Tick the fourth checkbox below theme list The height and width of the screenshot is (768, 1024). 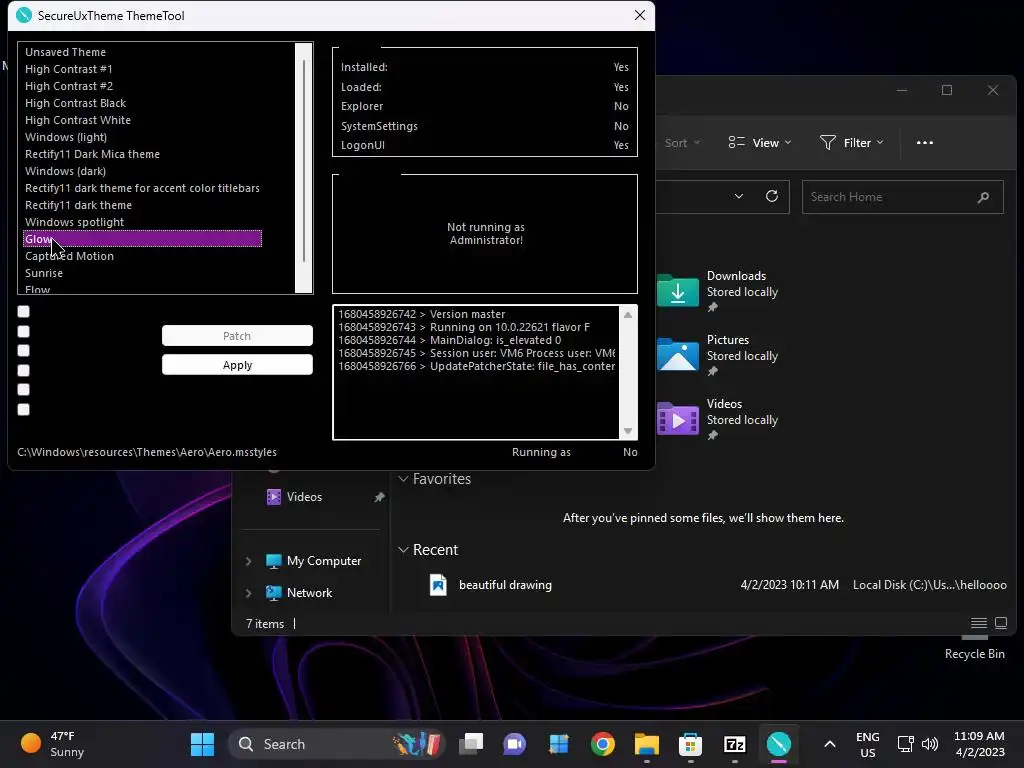tap(24, 370)
